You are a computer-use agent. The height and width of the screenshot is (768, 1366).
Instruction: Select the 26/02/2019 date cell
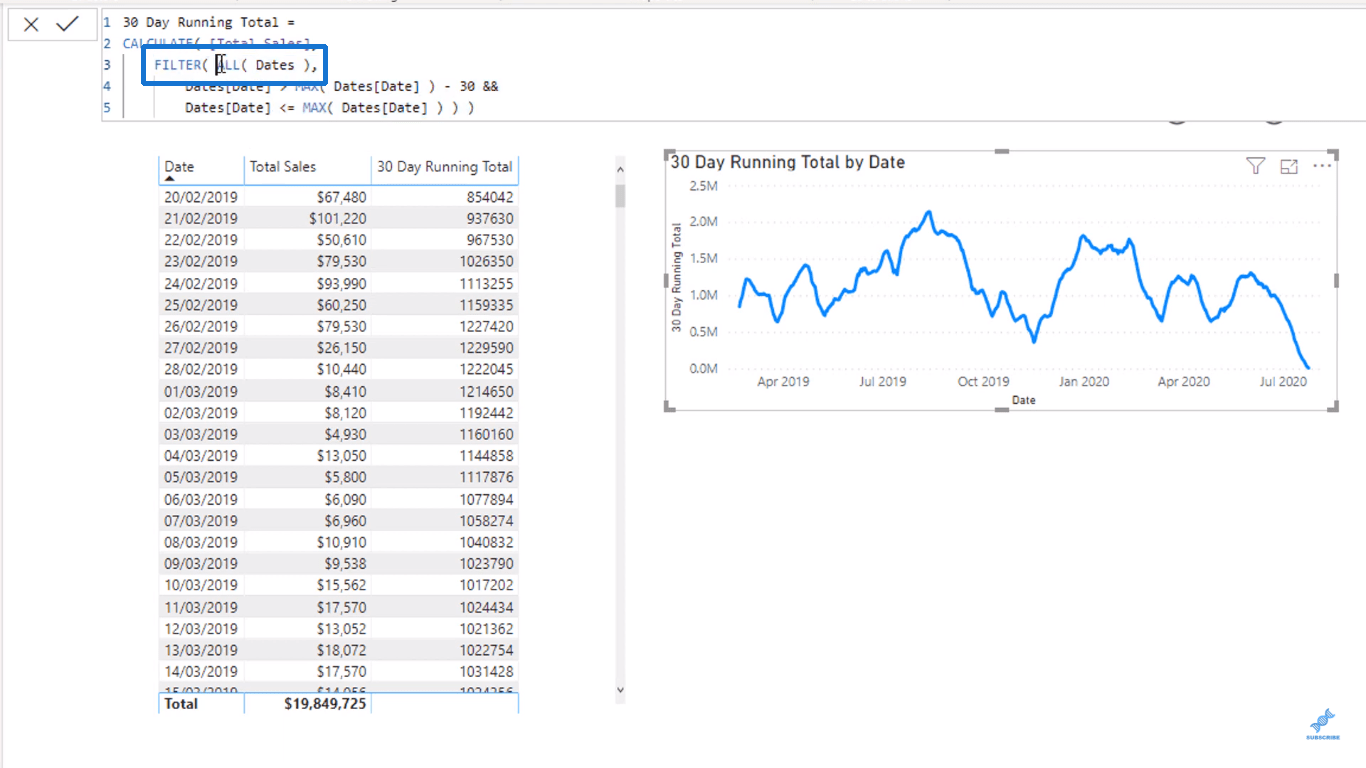[x=201, y=326]
